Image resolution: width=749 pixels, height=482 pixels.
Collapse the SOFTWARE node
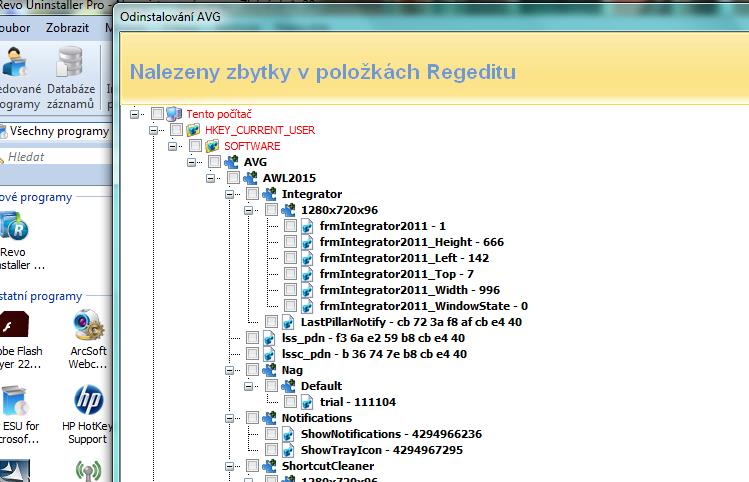point(172,146)
